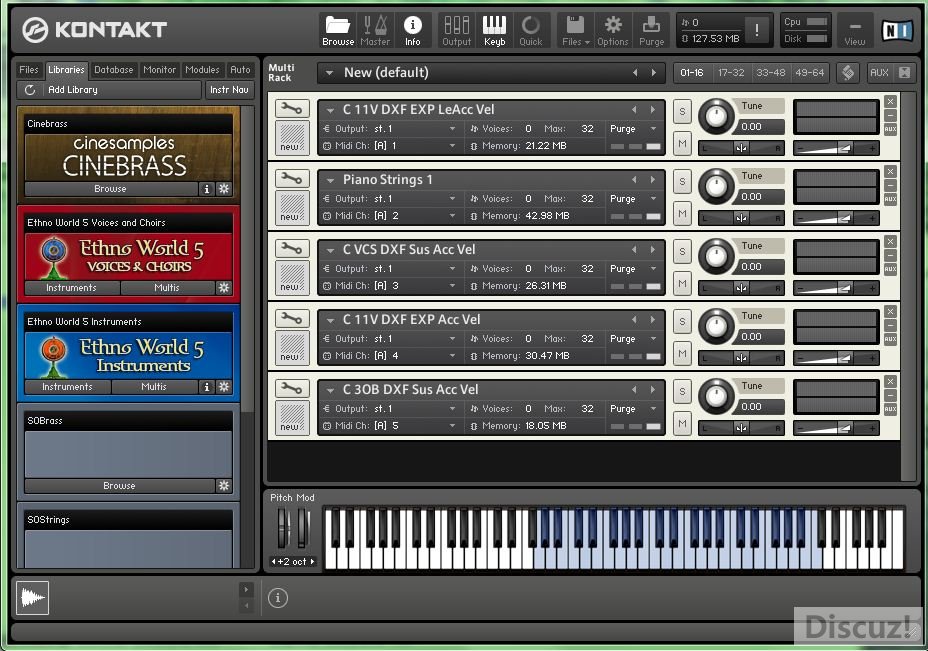Solo the Piano Strings 1 instrument
This screenshot has width=928, height=651.
tap(682, 181)
